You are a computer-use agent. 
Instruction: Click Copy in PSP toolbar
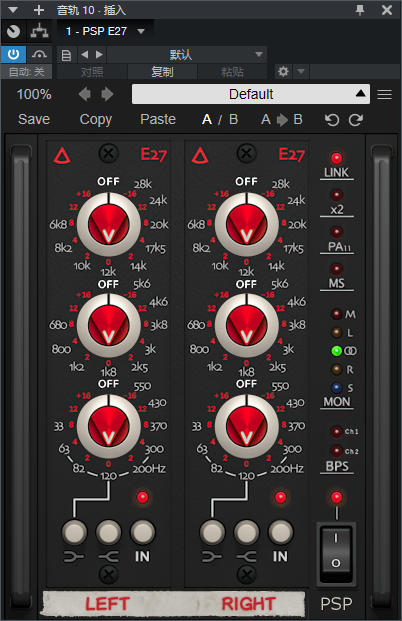tap(96, 119)
